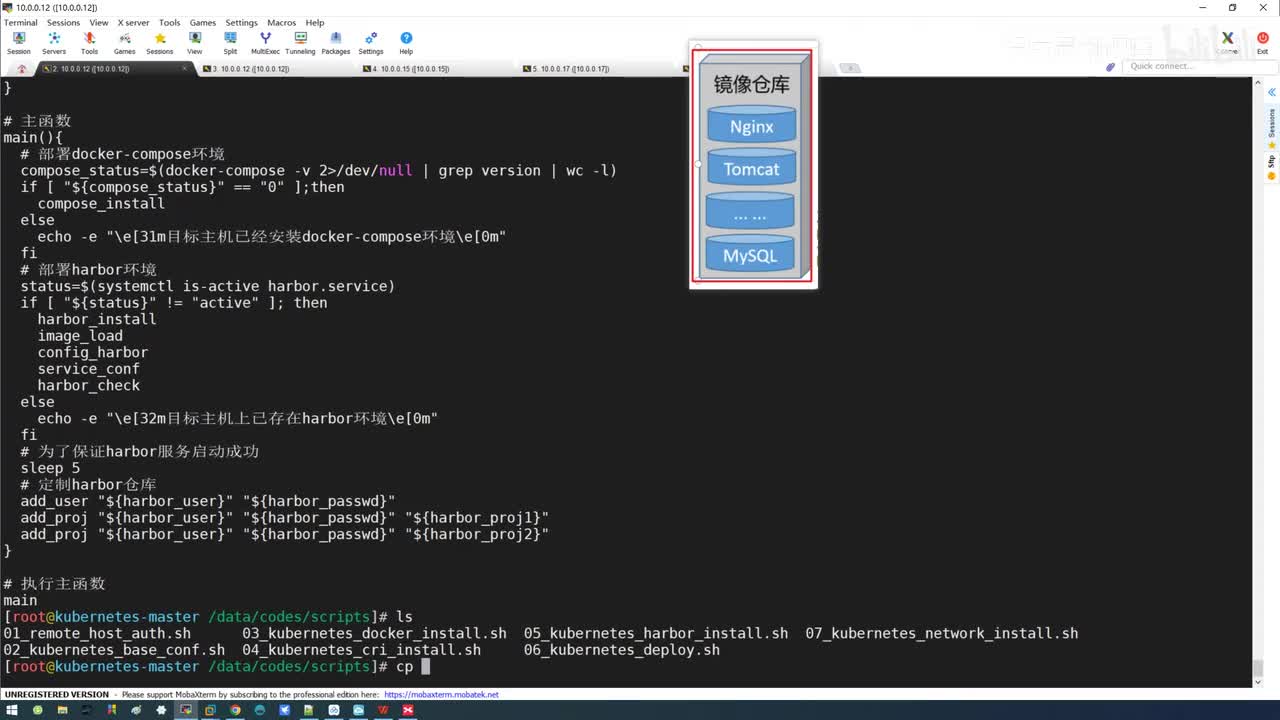Screen dimensions: 1280x720
Task: Click the 'compose_install' line
Action: click(x=101, y=203)
